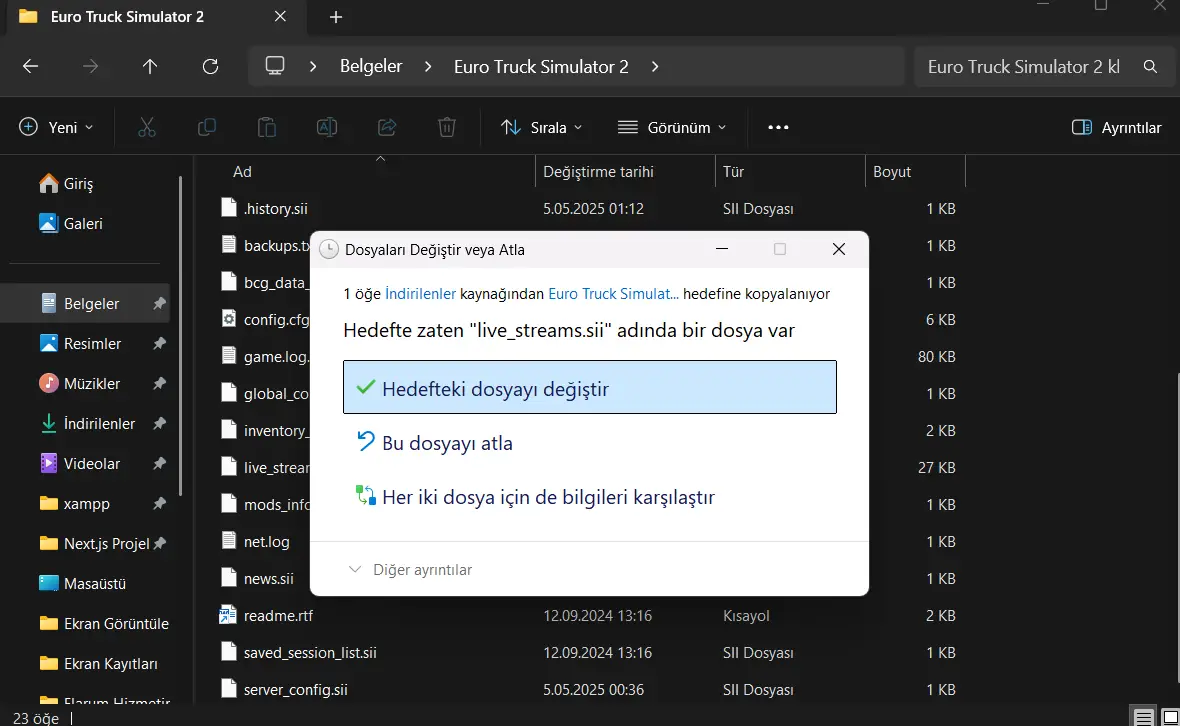
Task: Close the Dosyaları Değiştir veya Atla dialog
Action: (838, 249)
